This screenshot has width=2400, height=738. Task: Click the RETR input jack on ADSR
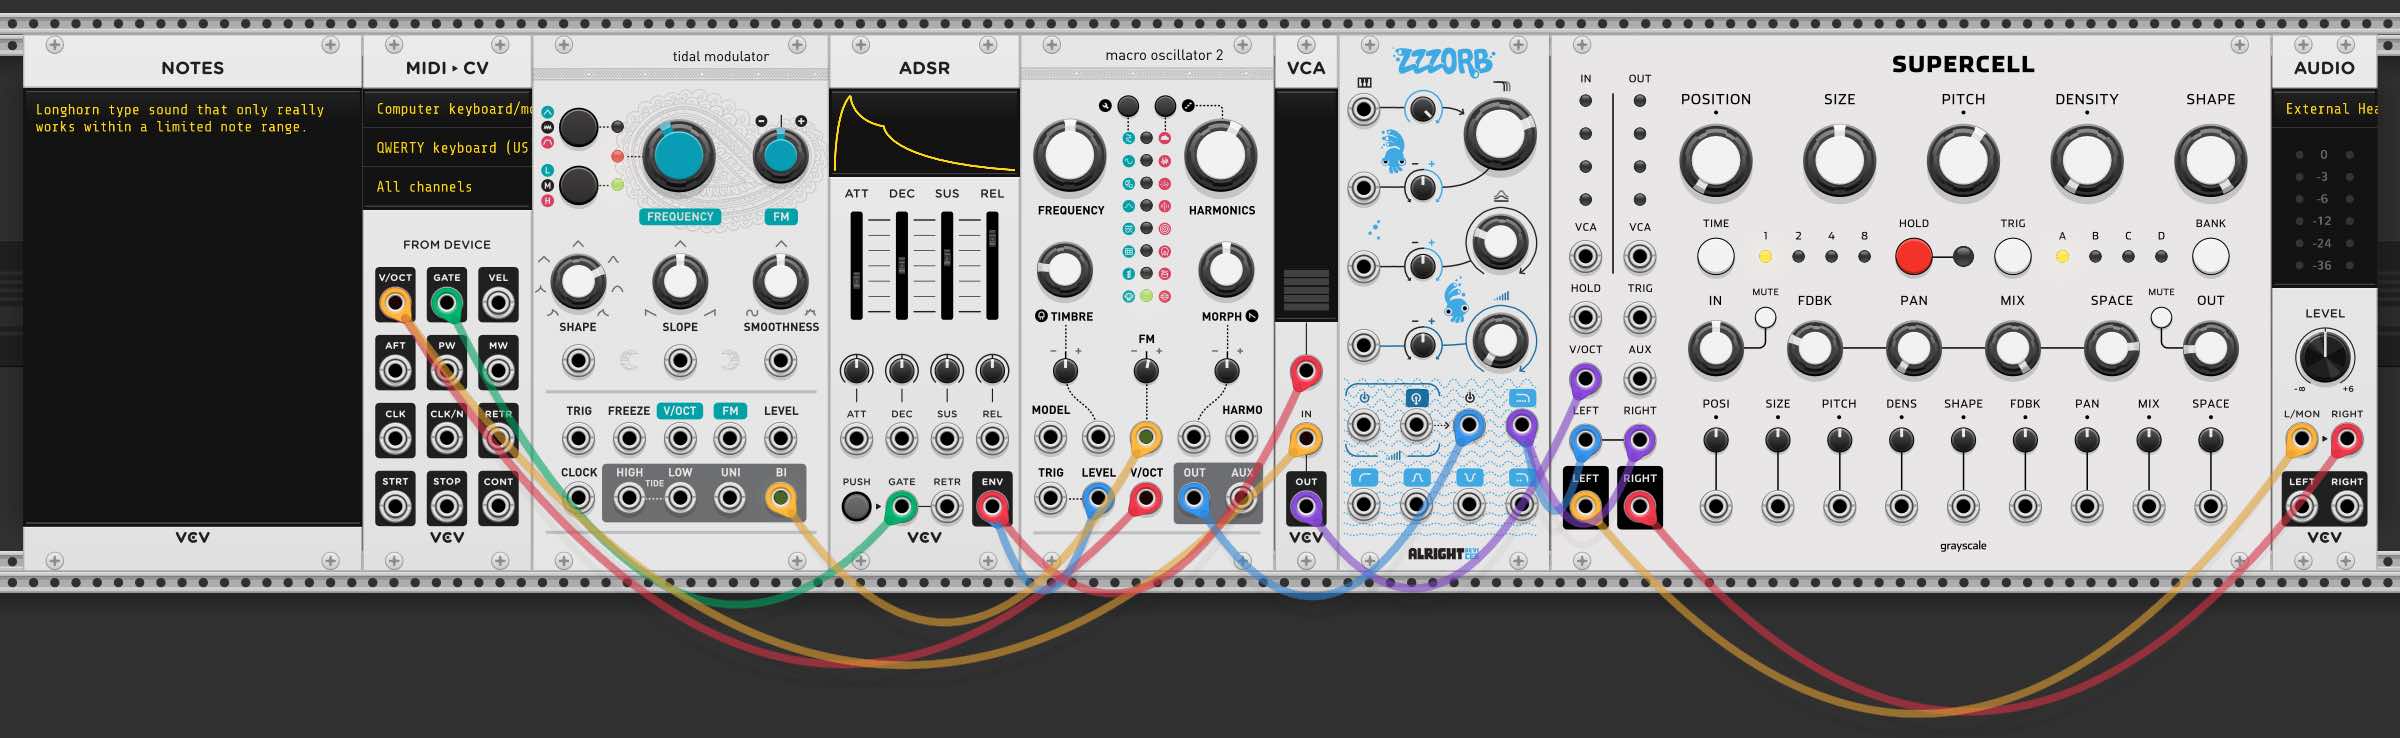click(x=947, y=507)
